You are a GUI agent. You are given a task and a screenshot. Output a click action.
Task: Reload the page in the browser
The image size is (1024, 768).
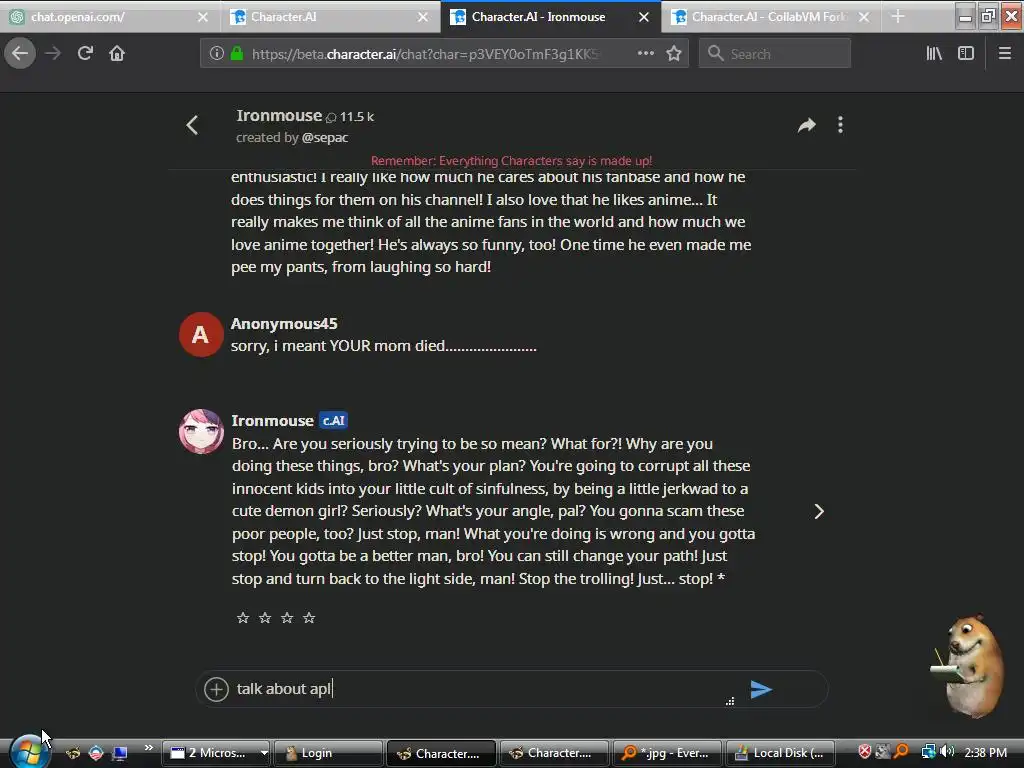[85, 54]
